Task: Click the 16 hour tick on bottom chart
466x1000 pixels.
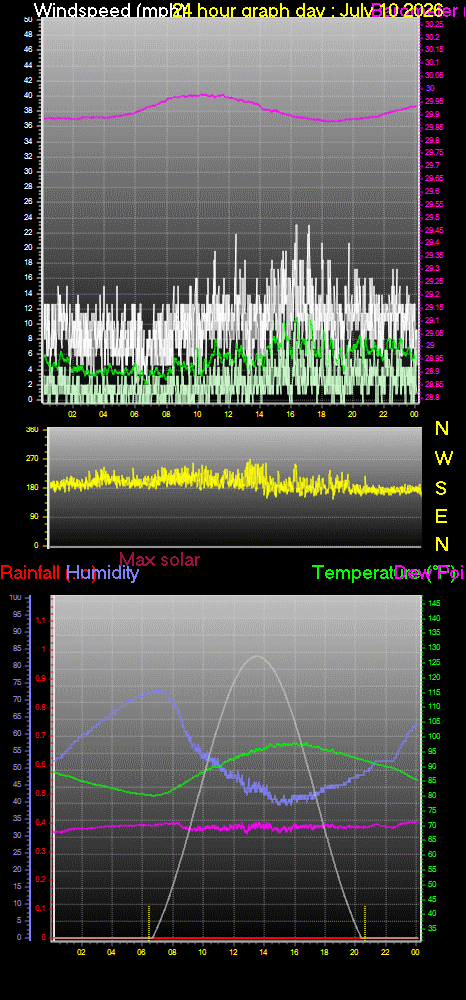Action: coord(294,952)
